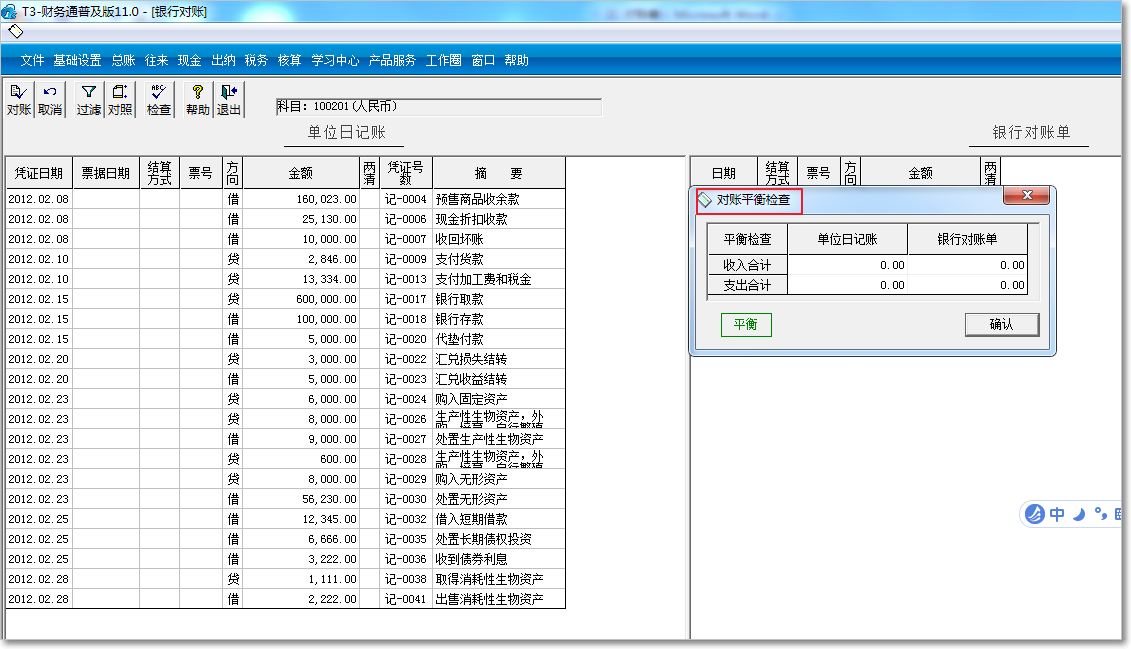The height and width of the screenshot is (649, 1131).
Task: Open the 学习中心 menu
Action: click(x=335, y=60)
